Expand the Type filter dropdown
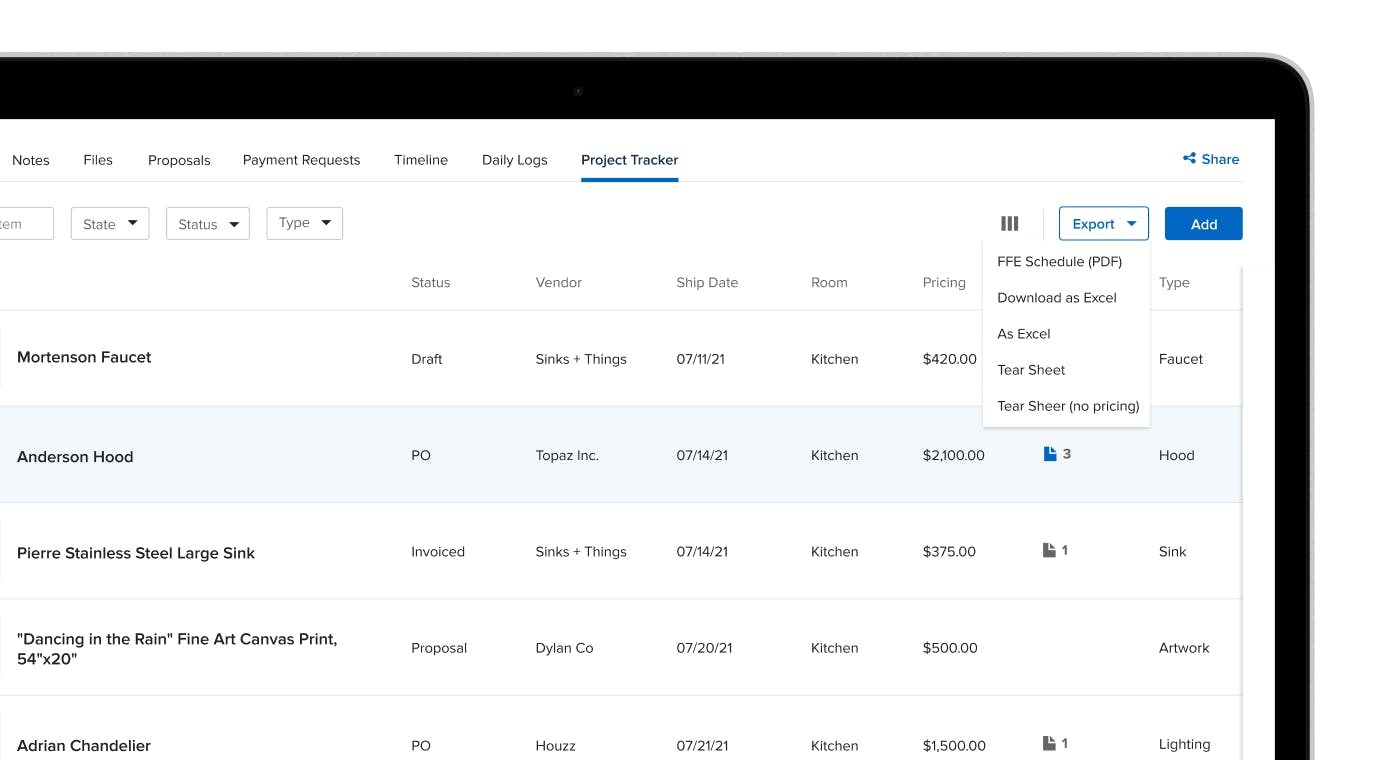The height and width of the screenshot is (760, 1380). pyautogui.click(x=304, y=223)
